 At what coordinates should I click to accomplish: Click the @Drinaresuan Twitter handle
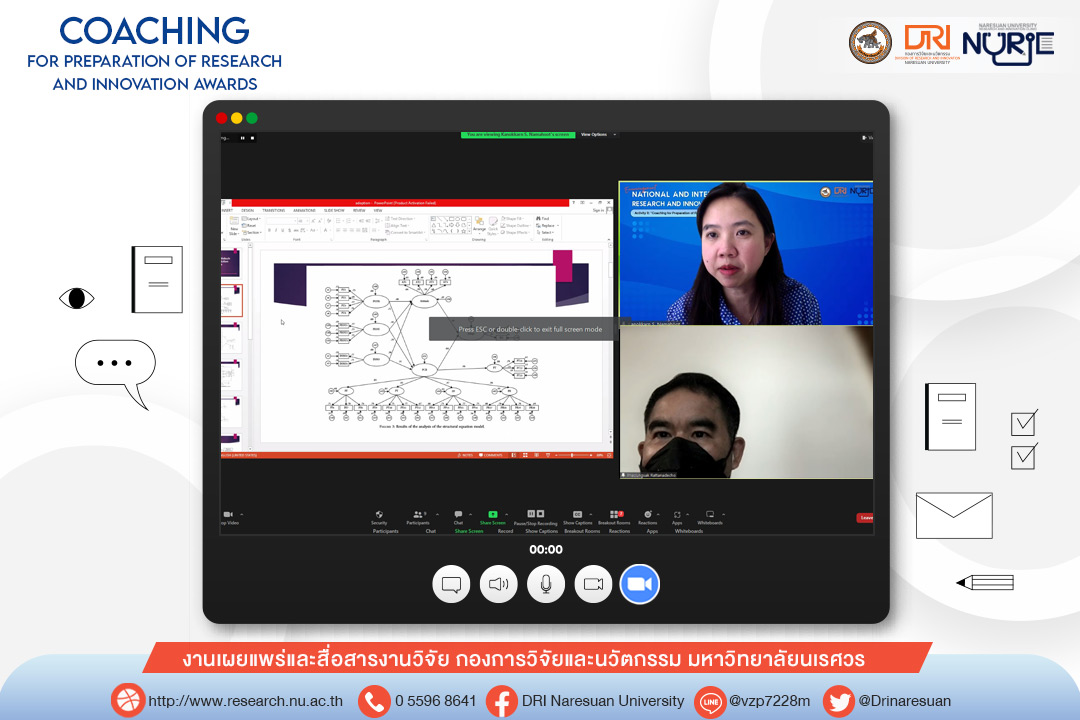point(904,701)
